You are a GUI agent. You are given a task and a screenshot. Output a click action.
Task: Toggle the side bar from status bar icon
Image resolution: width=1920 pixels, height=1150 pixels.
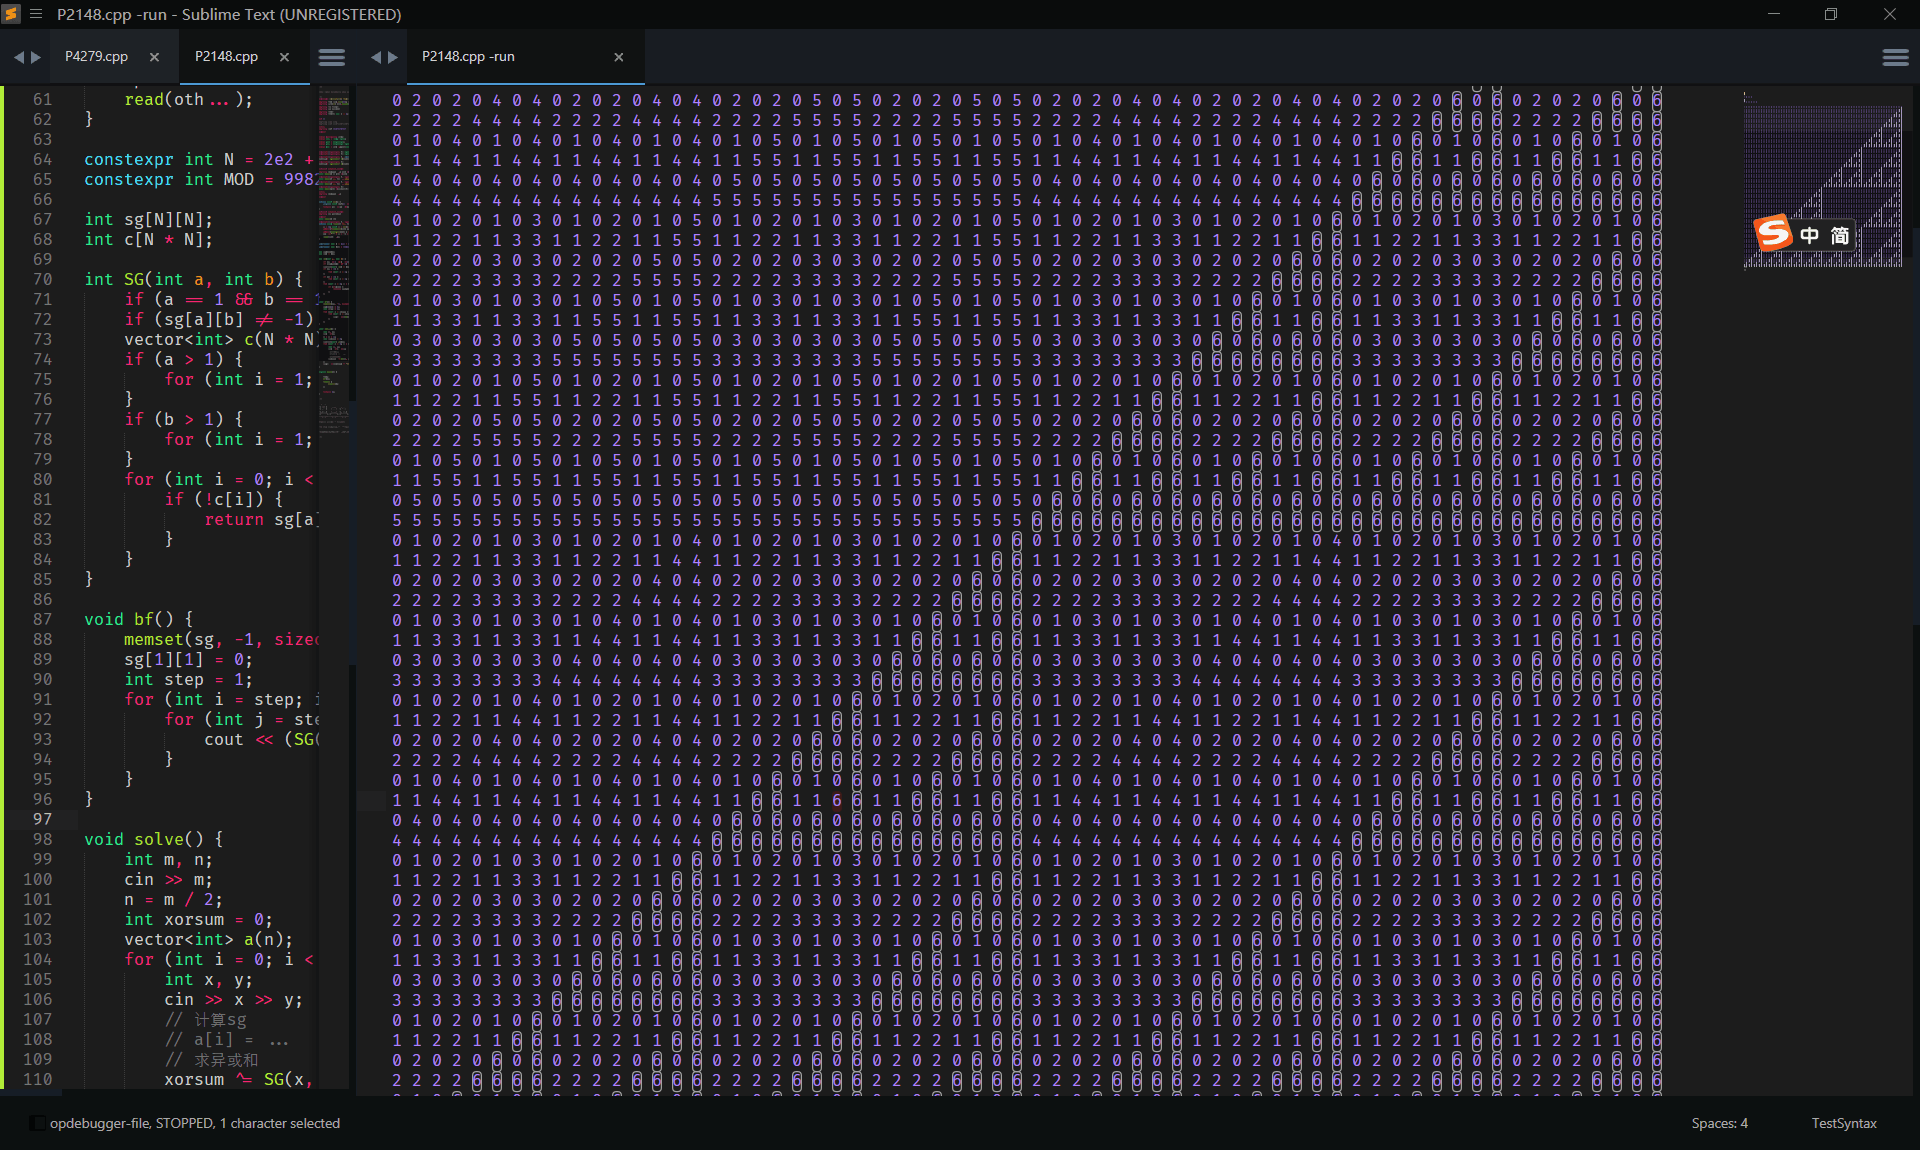36,1123
